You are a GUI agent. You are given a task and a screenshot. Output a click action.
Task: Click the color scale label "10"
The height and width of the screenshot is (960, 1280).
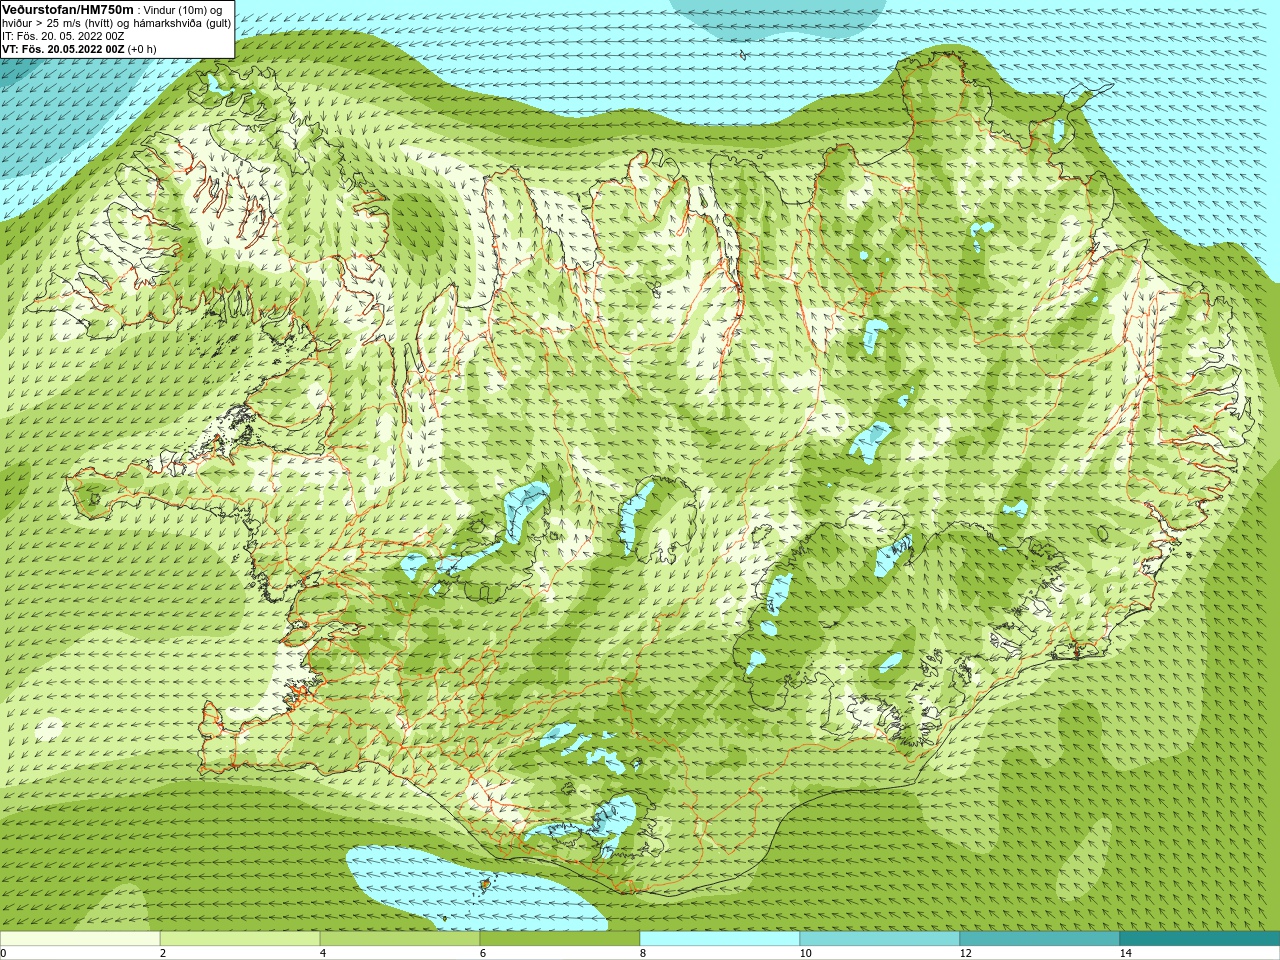[x=805, y=953]
